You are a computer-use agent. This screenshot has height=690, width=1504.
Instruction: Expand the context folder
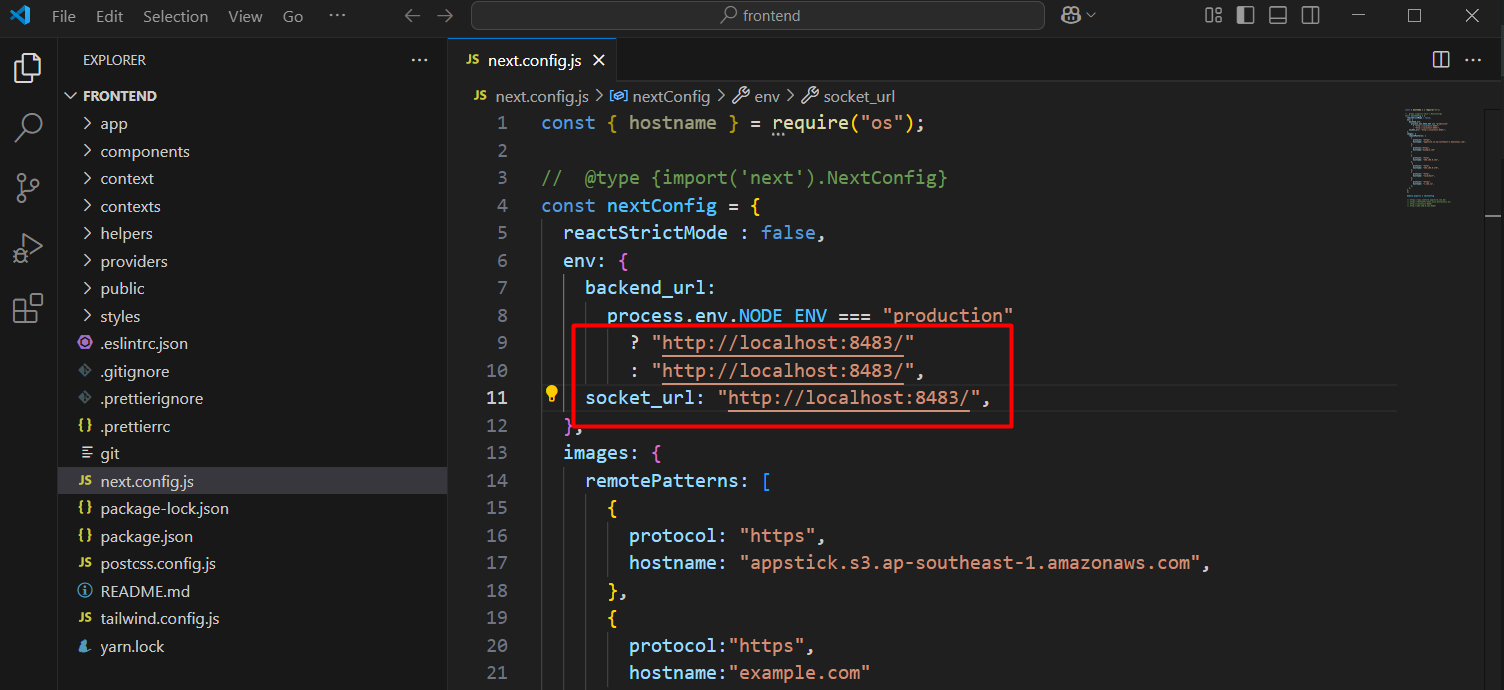(252, 179)
